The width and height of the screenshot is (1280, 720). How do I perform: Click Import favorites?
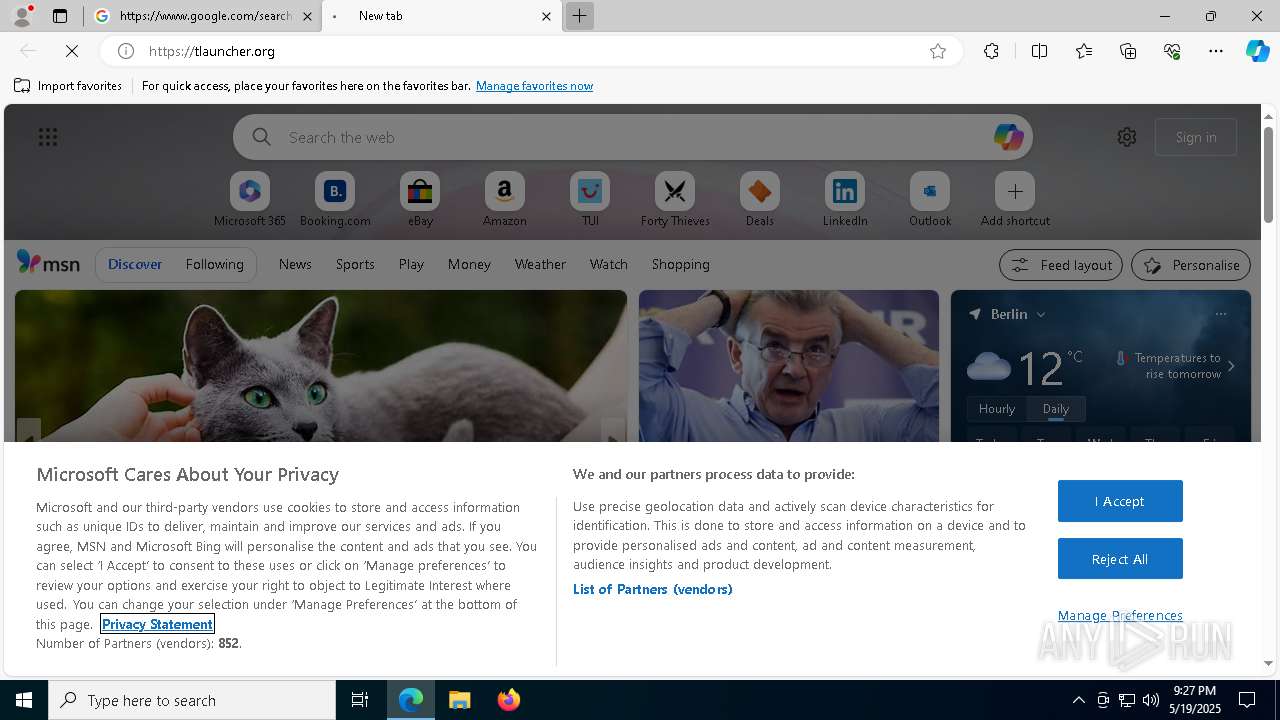(68, 86)
